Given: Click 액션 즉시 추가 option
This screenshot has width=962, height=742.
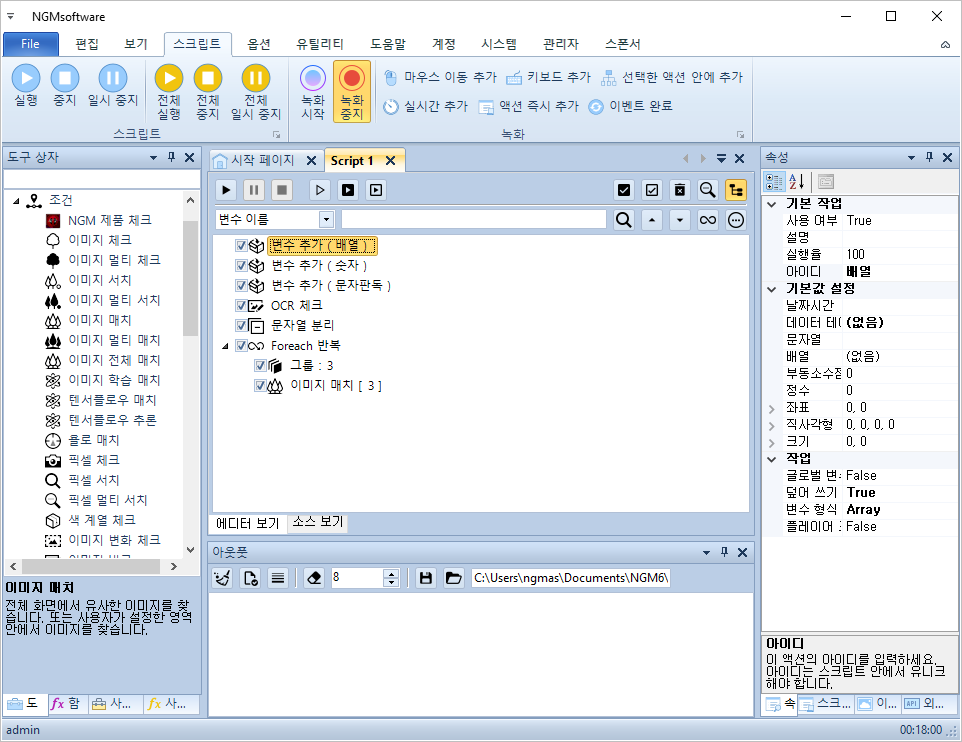Looking at the screenshot, I should 528,107.
